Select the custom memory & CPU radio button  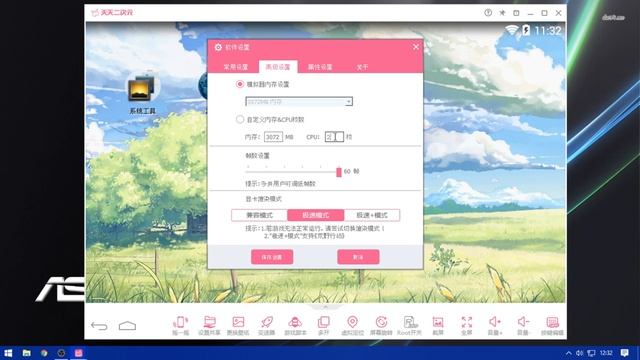pos(240,119)
